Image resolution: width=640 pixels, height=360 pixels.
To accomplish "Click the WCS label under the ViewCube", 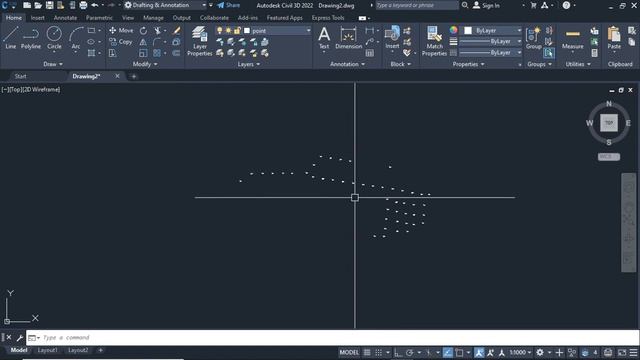I will coord(609,157).
